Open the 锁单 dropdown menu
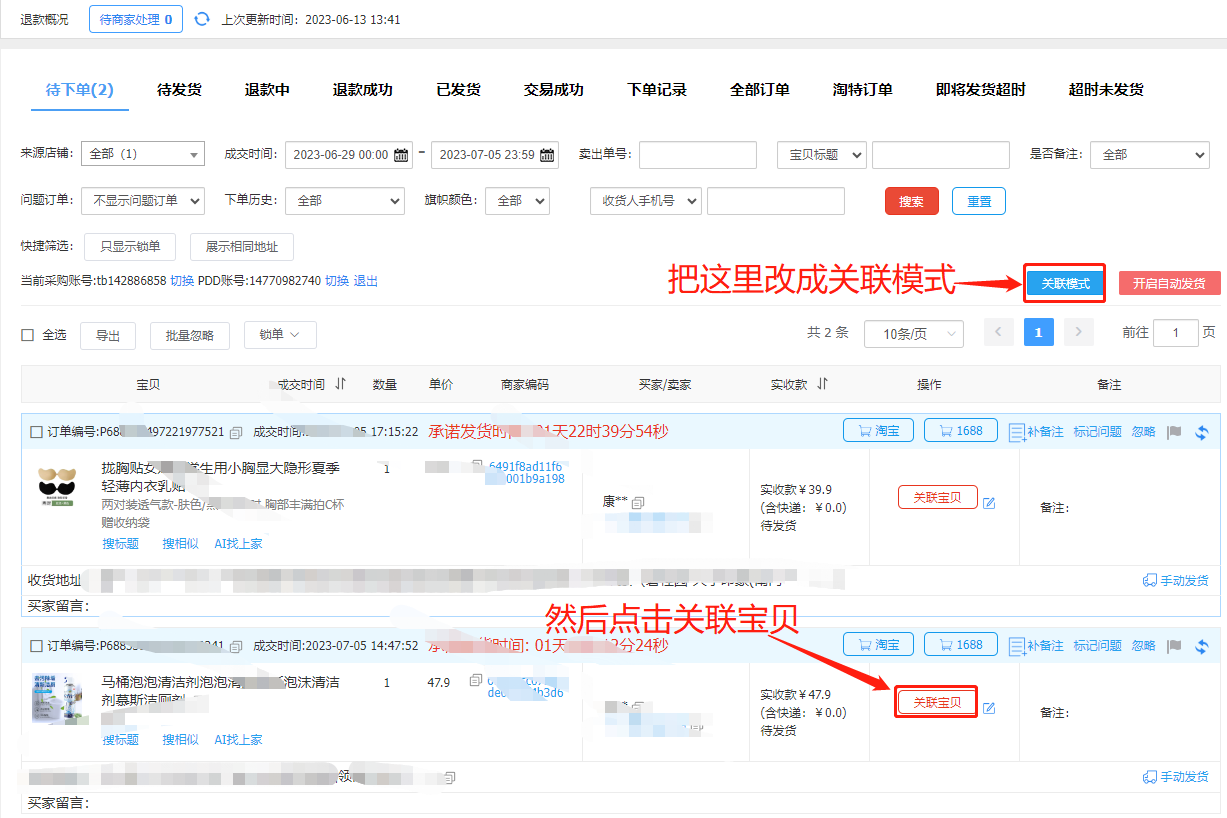1227x818 pixels. tap(279, 335)
